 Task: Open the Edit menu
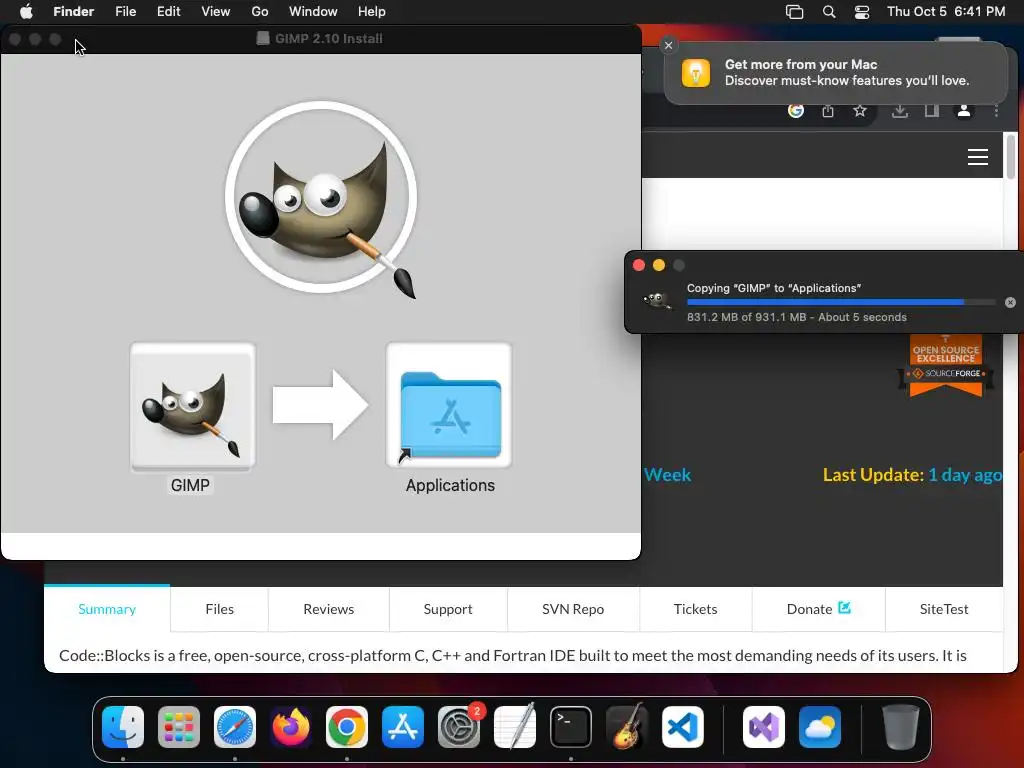click(168, 12)
